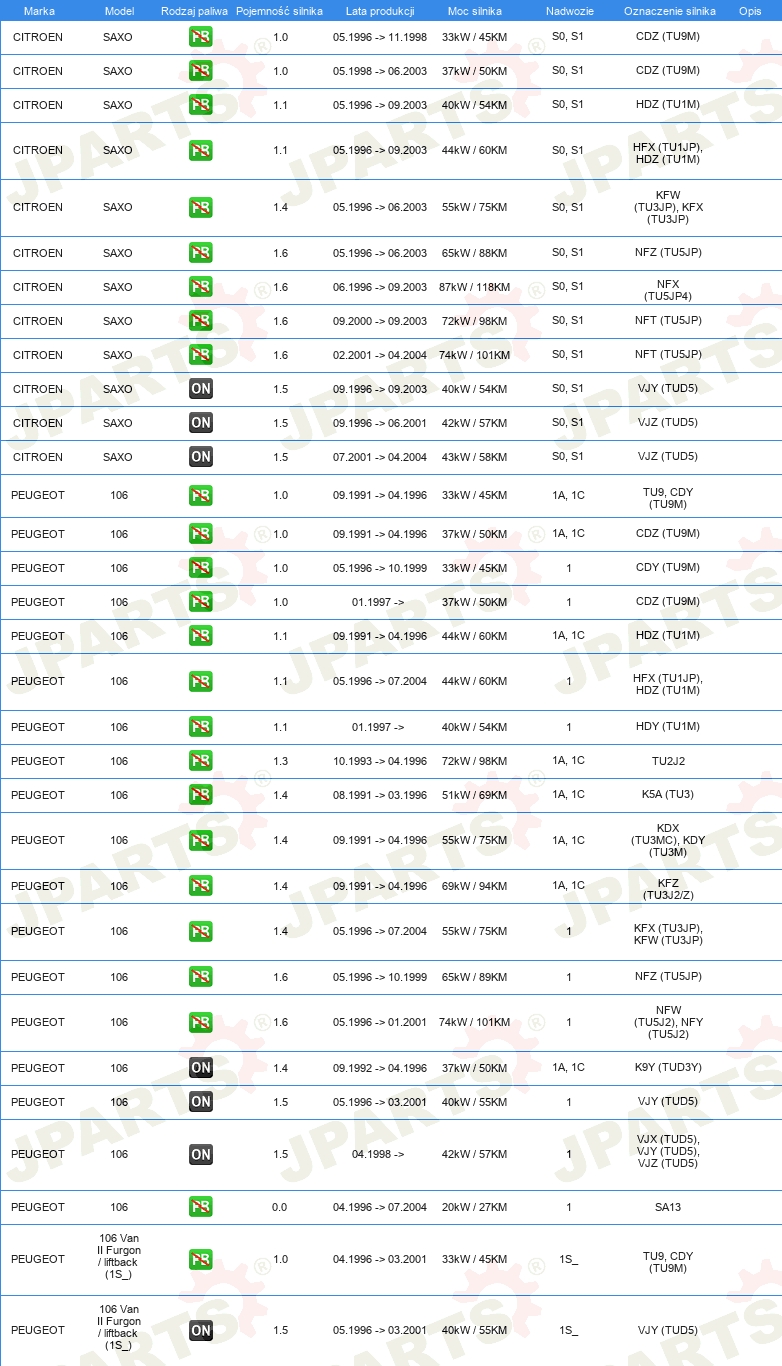
Task: Click the petrol icon in the Peugeot 106 TU9, CDY row with body 1A, 1C
Action: 200,496
